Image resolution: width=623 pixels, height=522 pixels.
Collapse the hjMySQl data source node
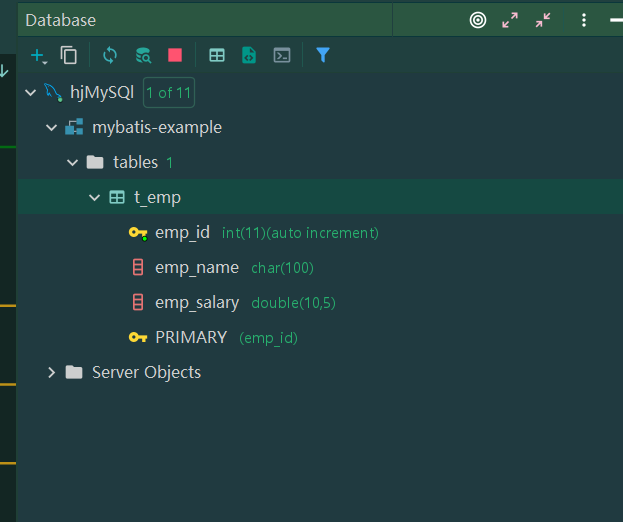31,93
